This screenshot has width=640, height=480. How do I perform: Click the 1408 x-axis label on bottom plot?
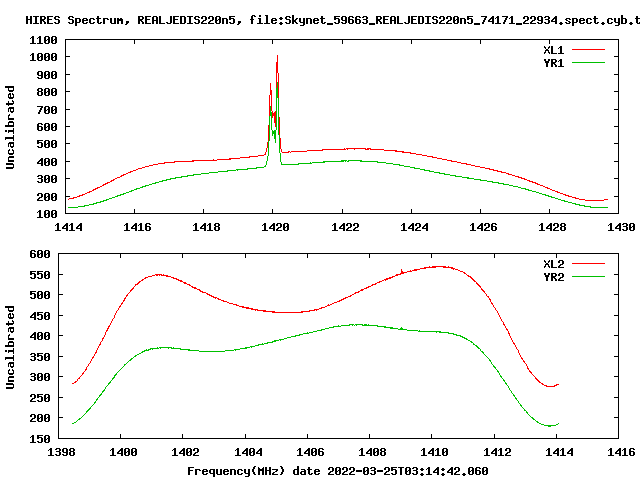point(372,452)
